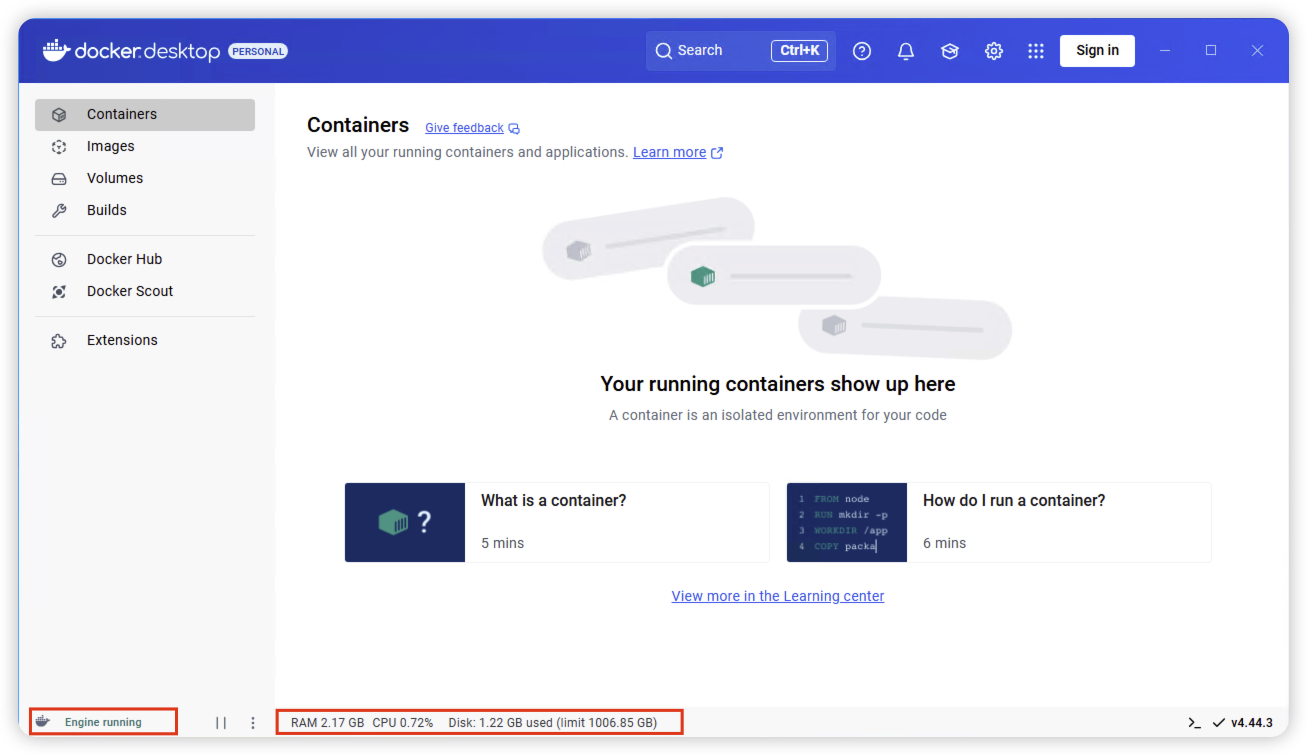Click the green container illustration icon
1307x755 pixels.
pos(703,276)
